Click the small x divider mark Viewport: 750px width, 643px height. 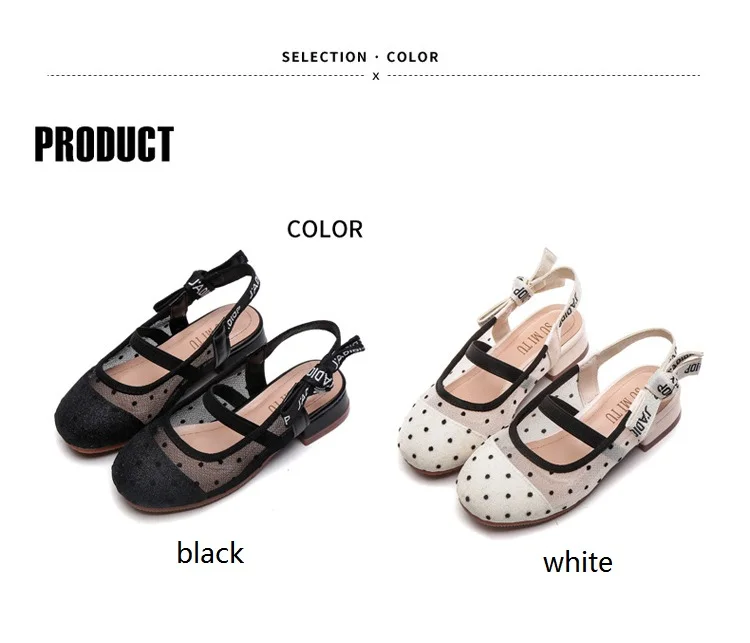point(375,76)
